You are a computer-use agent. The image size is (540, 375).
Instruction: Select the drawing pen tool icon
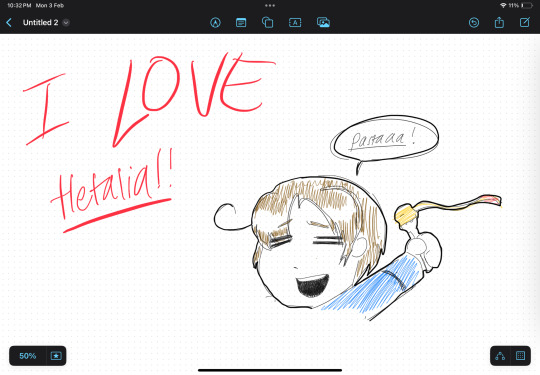tap(216, 23)
